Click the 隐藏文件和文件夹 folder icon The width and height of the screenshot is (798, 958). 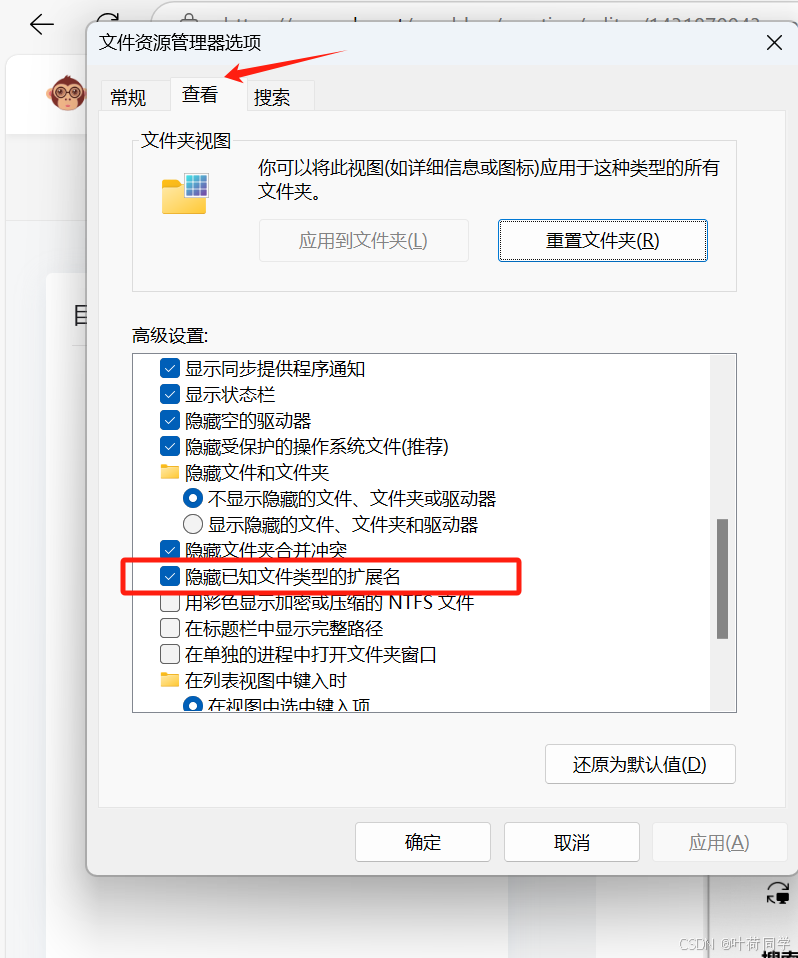(x=169, y=472)
